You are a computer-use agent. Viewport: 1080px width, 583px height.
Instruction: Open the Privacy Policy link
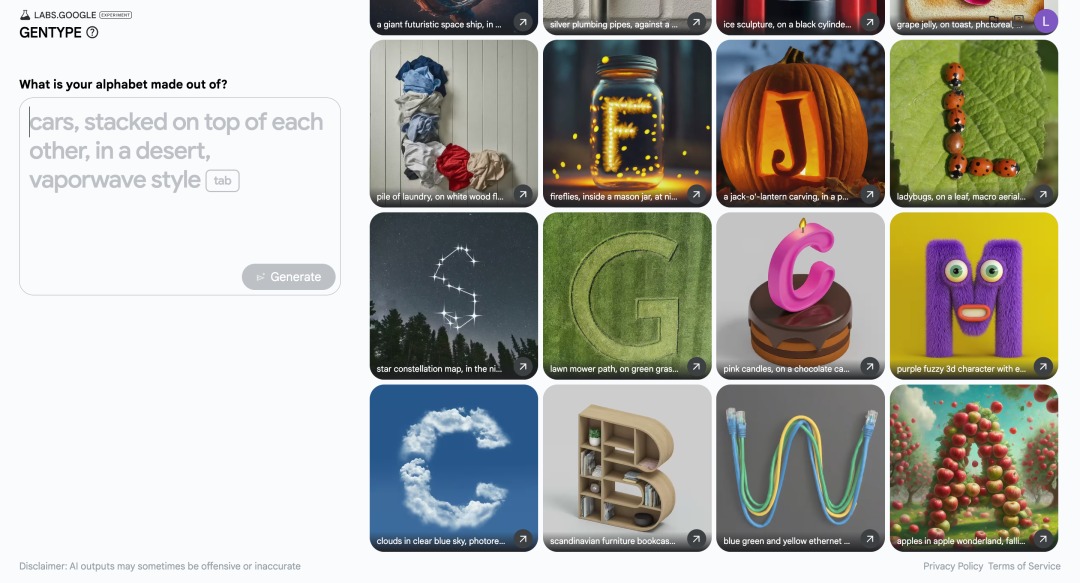click(953, 566)
